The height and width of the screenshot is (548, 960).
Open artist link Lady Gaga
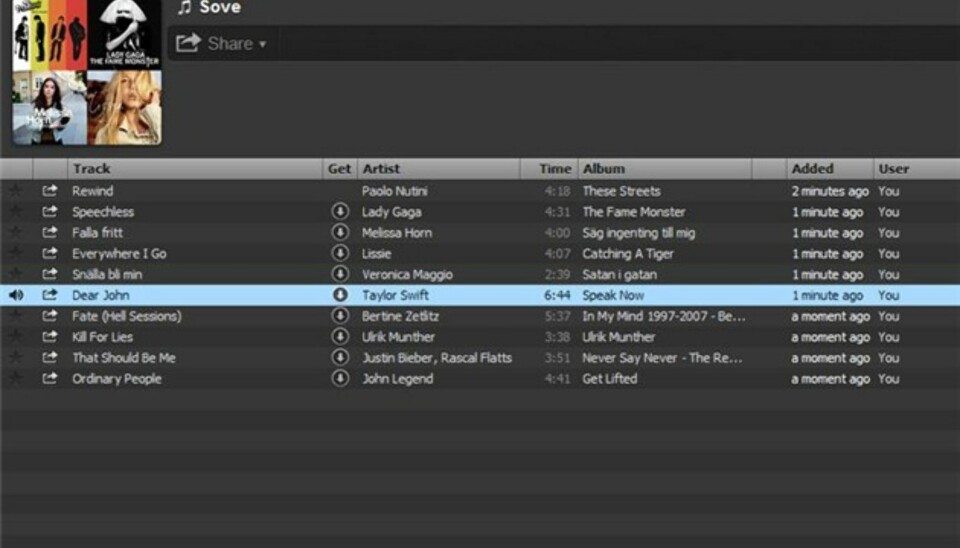[391, 211]
